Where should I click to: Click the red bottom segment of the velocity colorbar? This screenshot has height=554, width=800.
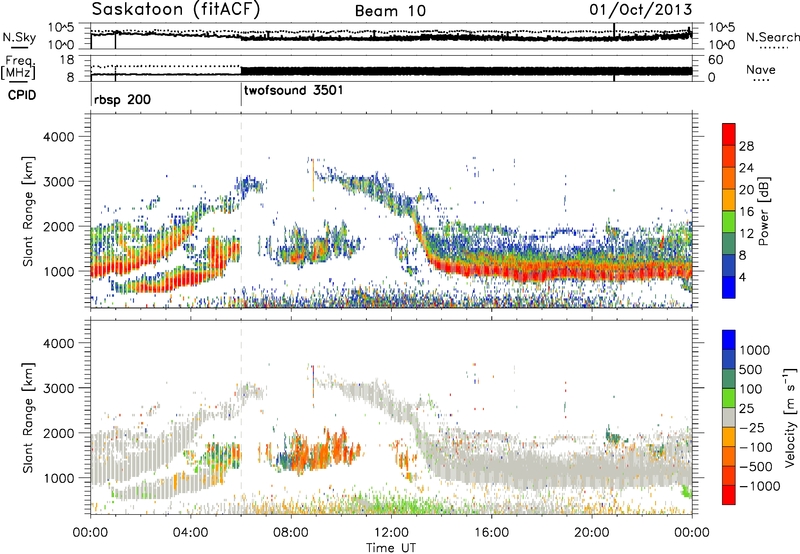click(x=729, y=495)
